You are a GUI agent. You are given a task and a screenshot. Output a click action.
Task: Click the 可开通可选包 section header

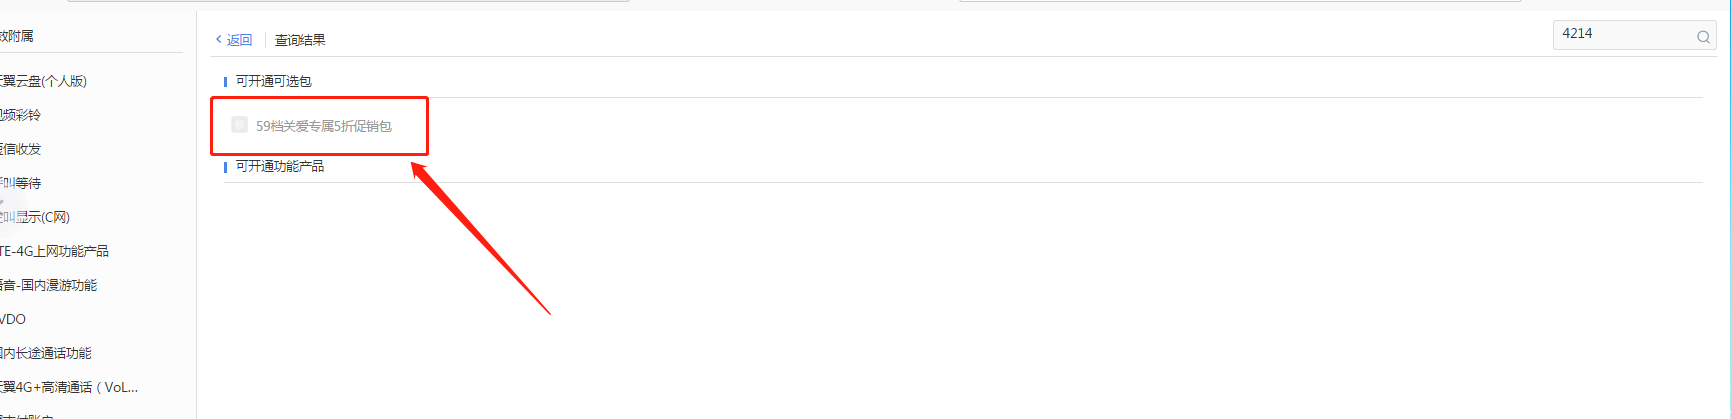(273, 81)
